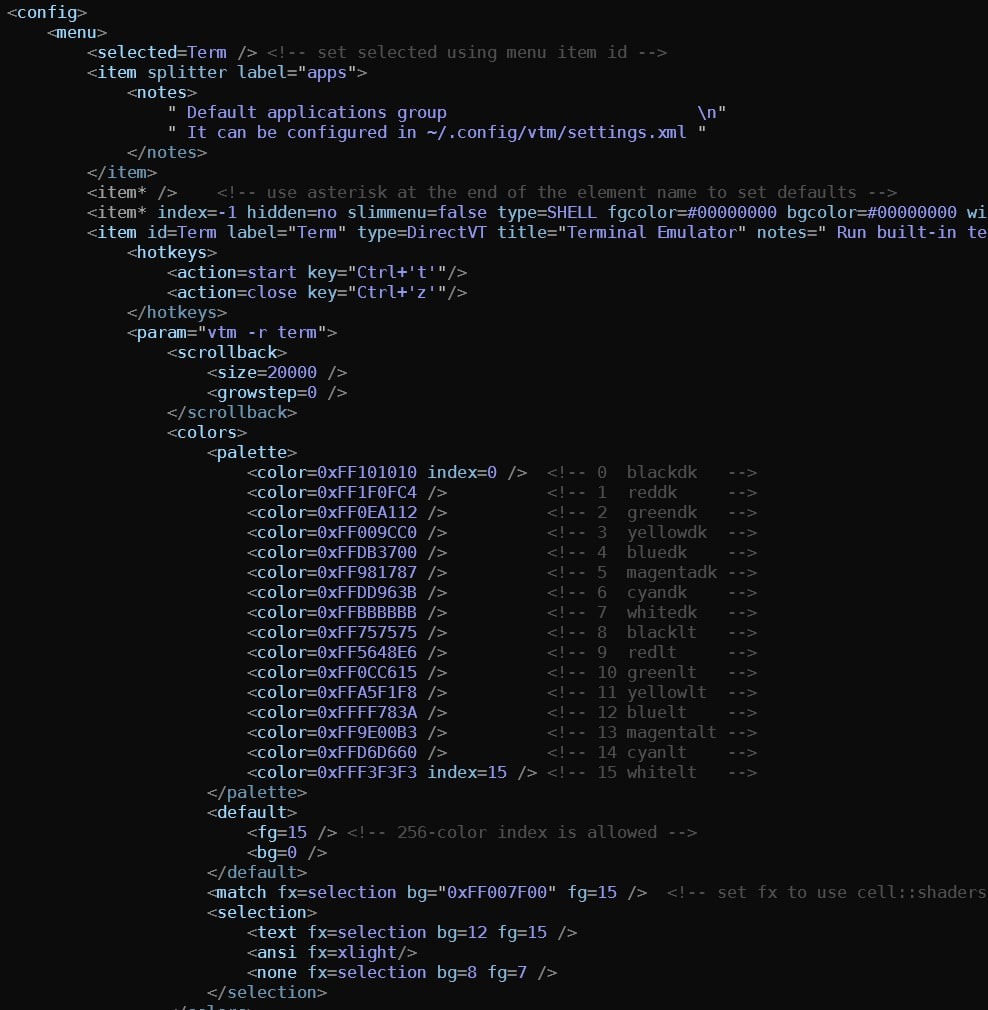The image size is (988, 1010).
Task: Click the opening <config> tag
Action: (47, 12)
